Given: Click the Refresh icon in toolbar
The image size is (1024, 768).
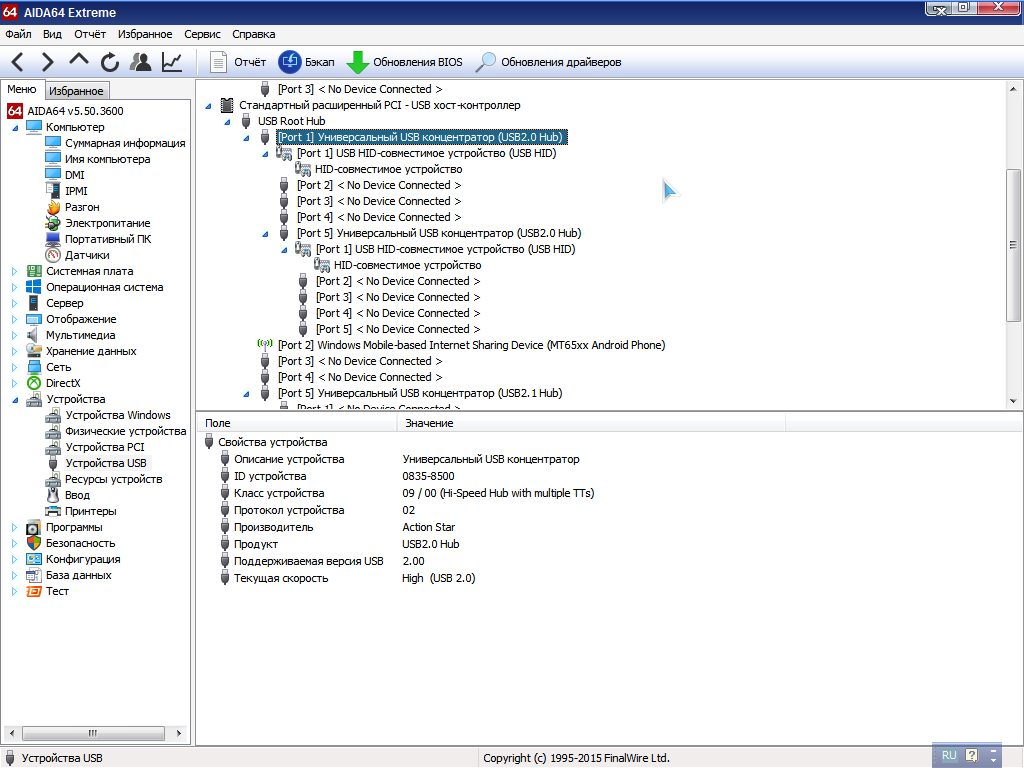Looking at the screenshot, I should click(109, 62).
